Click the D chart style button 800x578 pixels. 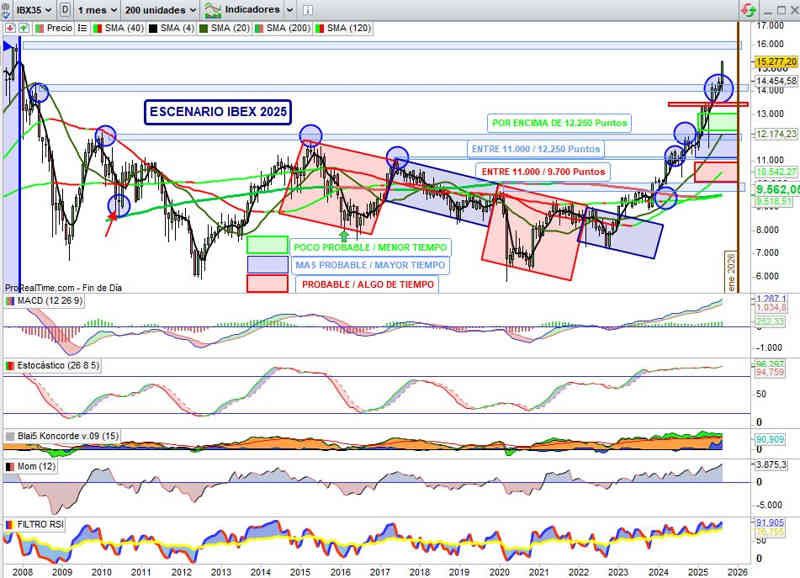click(65, 10)
